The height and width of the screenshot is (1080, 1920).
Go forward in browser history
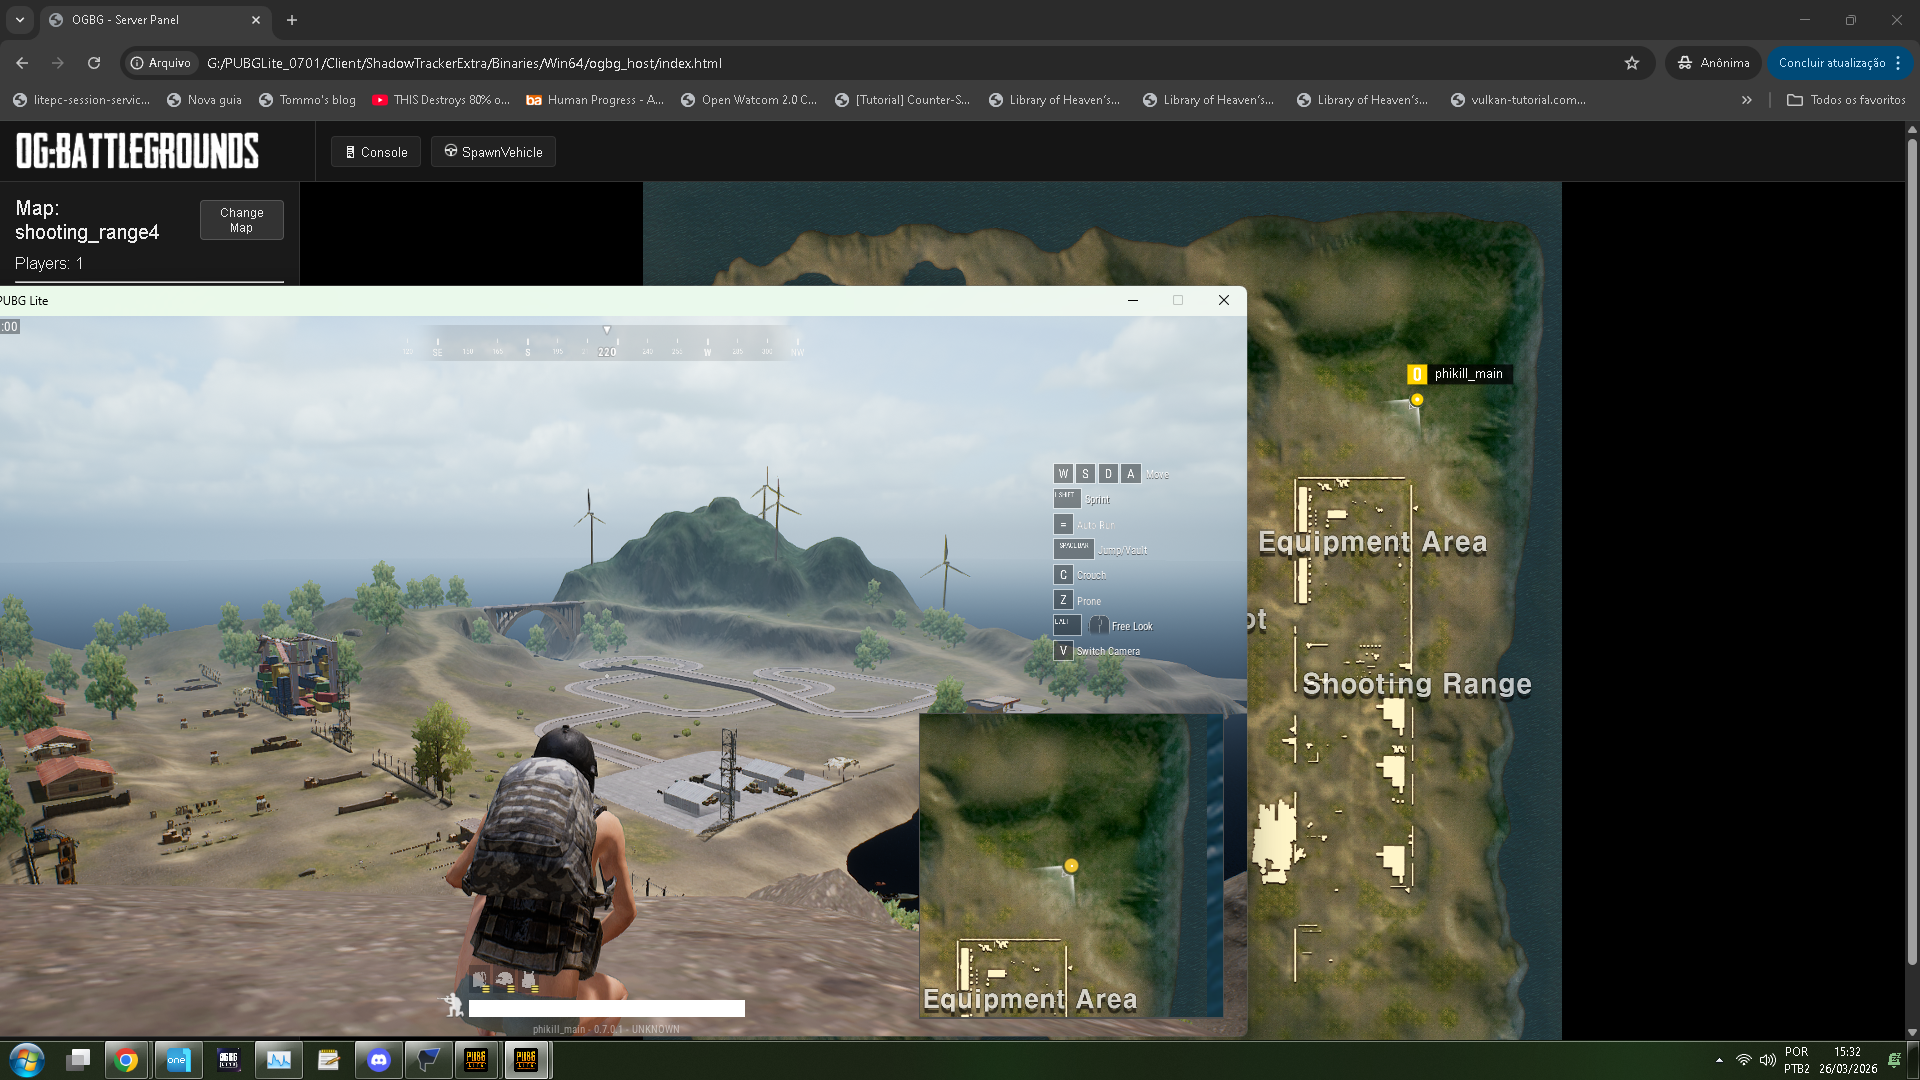click(58, 63)
